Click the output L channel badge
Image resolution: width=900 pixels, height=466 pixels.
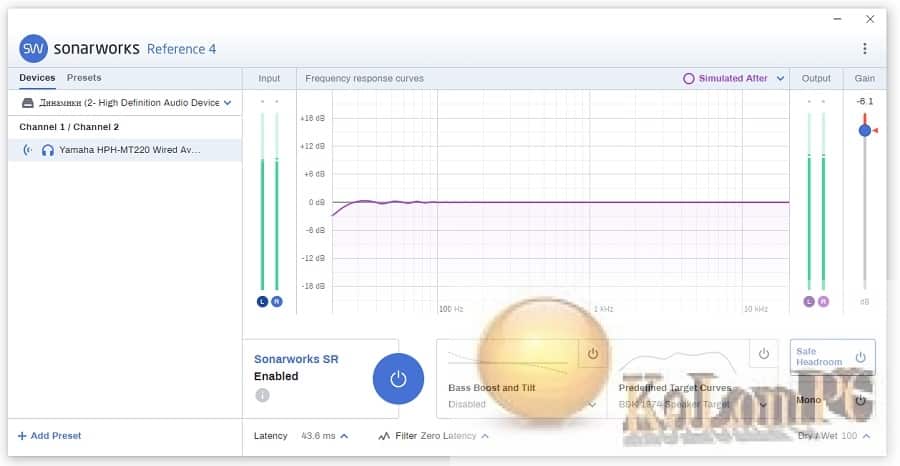point(809,301)
